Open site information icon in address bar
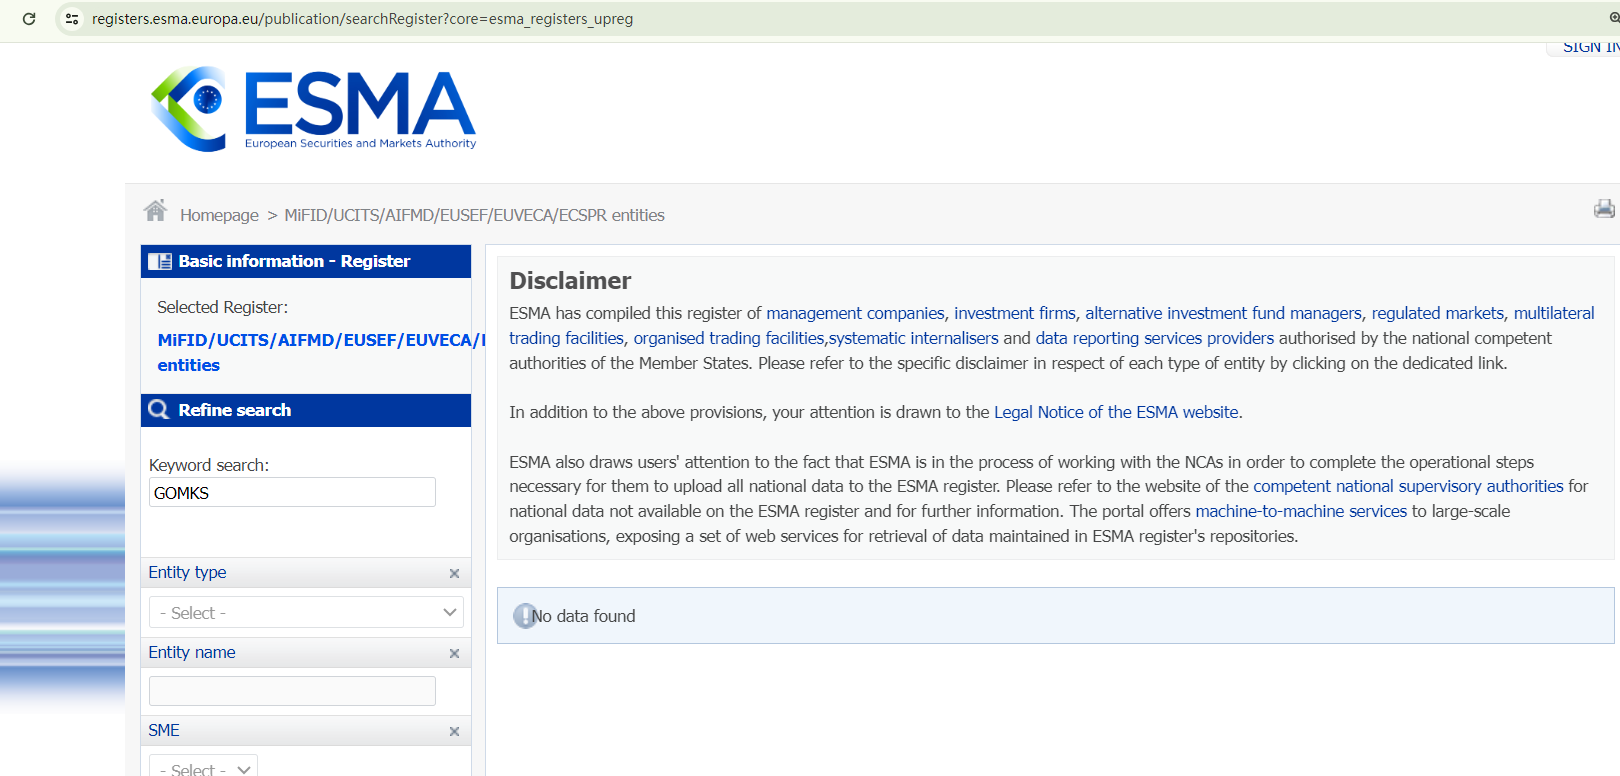 (x=72, y=19)
